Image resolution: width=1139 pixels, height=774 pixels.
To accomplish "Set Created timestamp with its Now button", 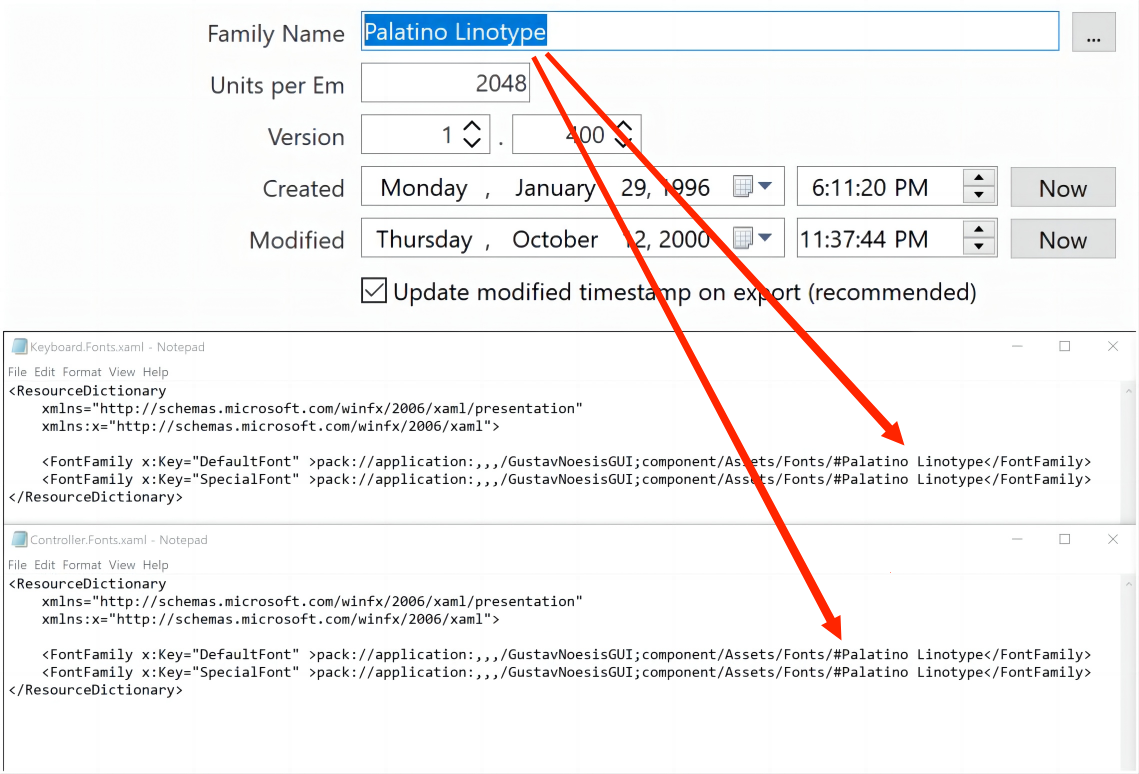I will (1063, 187).
